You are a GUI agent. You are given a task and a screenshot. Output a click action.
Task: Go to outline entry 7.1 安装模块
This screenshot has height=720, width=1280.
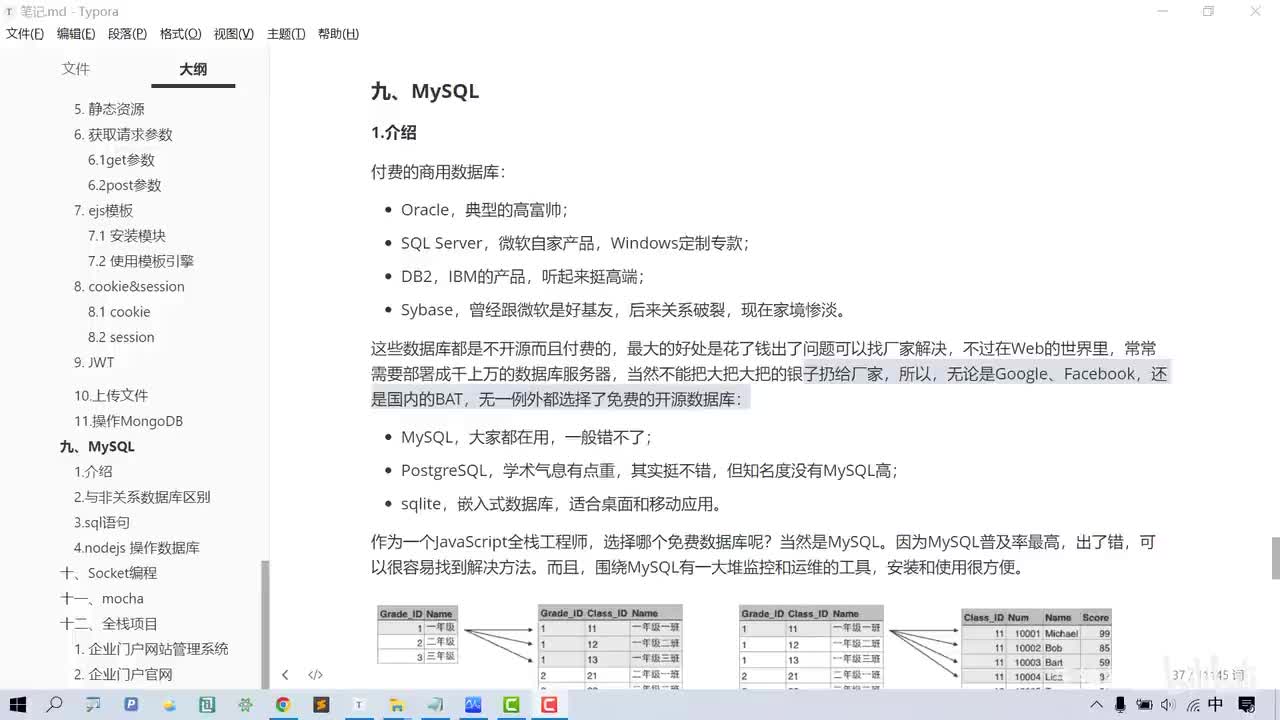[x=127, y=236]
